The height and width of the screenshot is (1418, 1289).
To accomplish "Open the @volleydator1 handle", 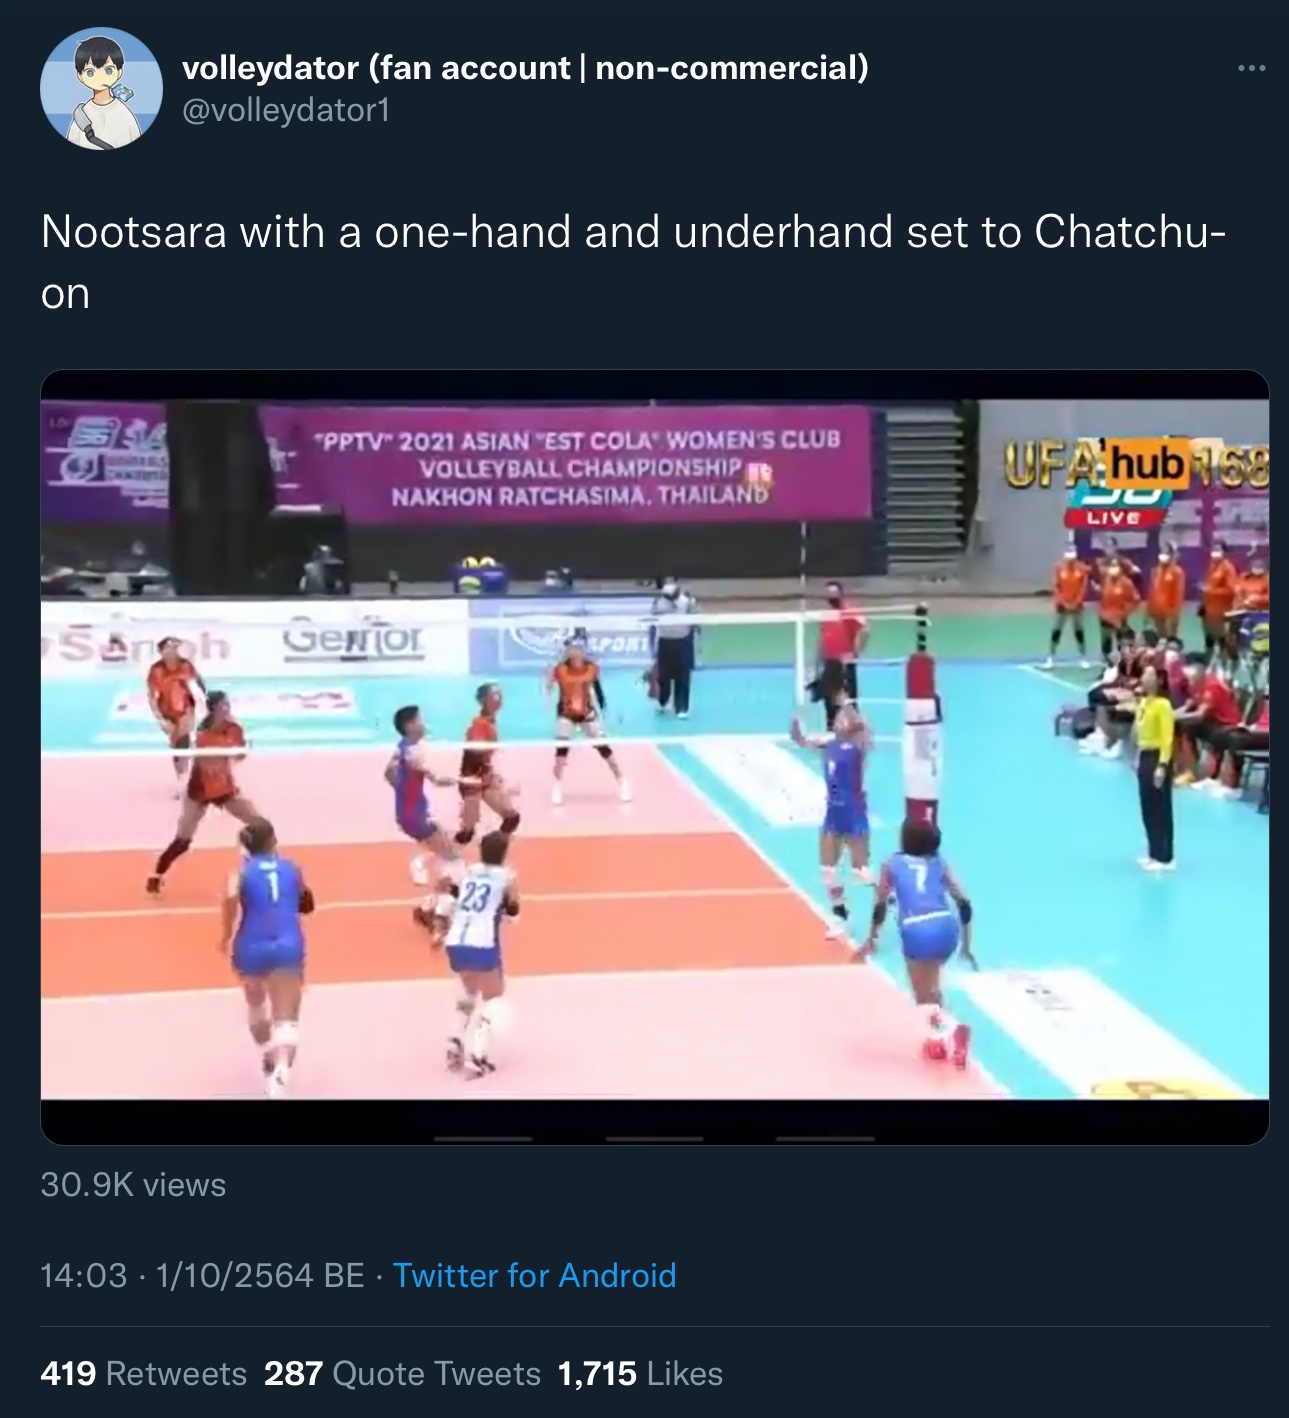I will pos(285,109).
